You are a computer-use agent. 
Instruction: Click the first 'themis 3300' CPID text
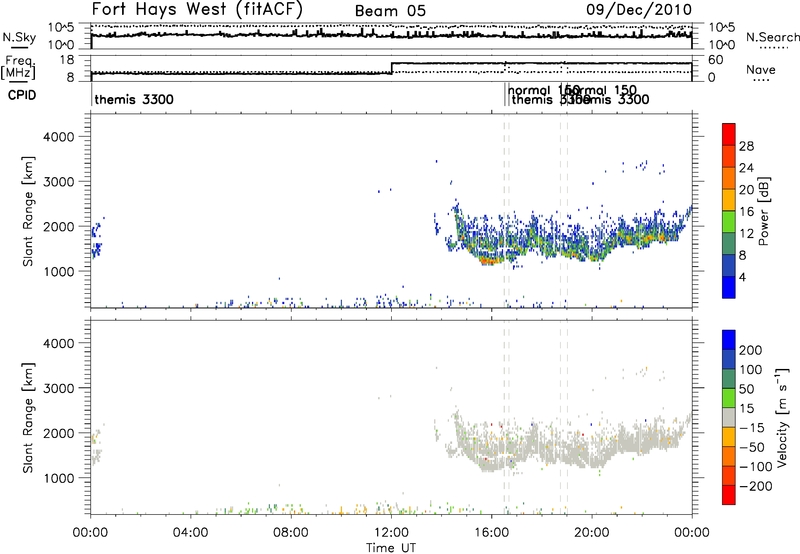click(x=134, y=99)
